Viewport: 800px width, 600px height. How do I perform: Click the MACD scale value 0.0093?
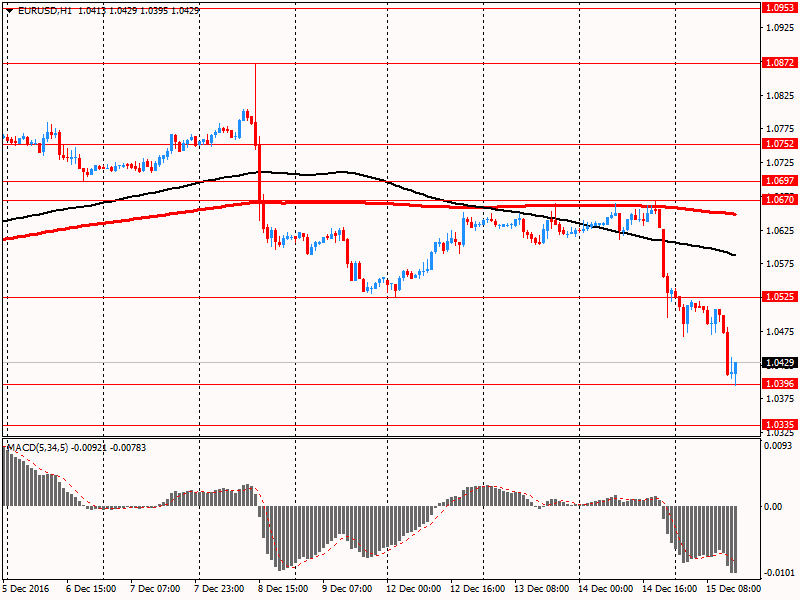pos(778,445)
